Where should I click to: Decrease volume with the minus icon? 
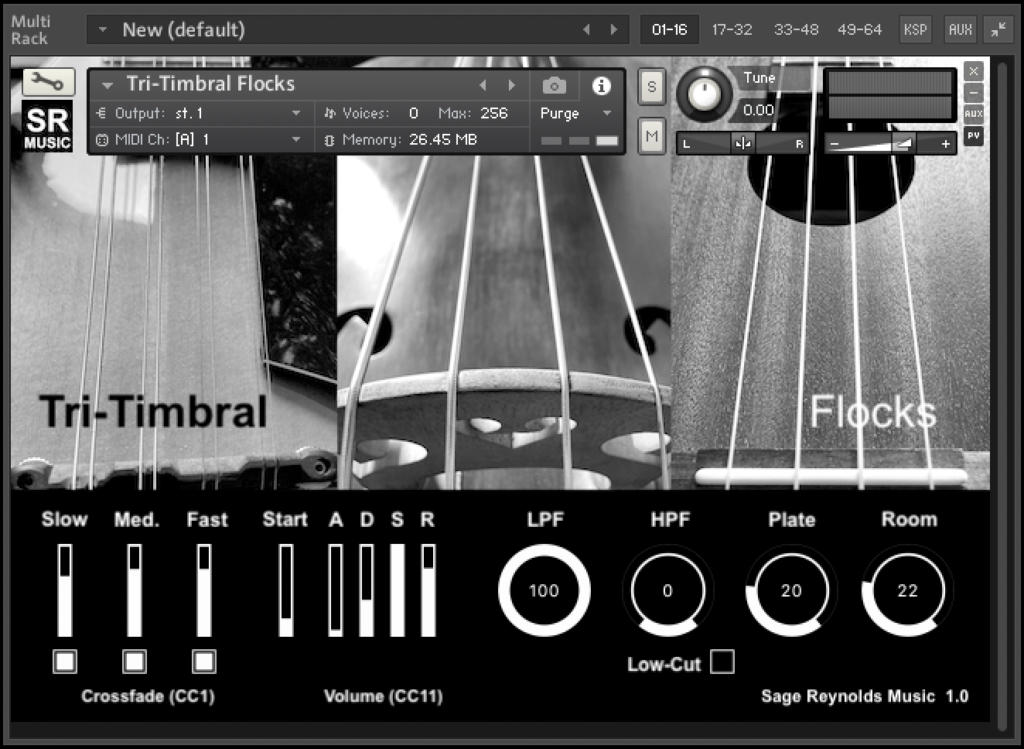pos(834,144)
